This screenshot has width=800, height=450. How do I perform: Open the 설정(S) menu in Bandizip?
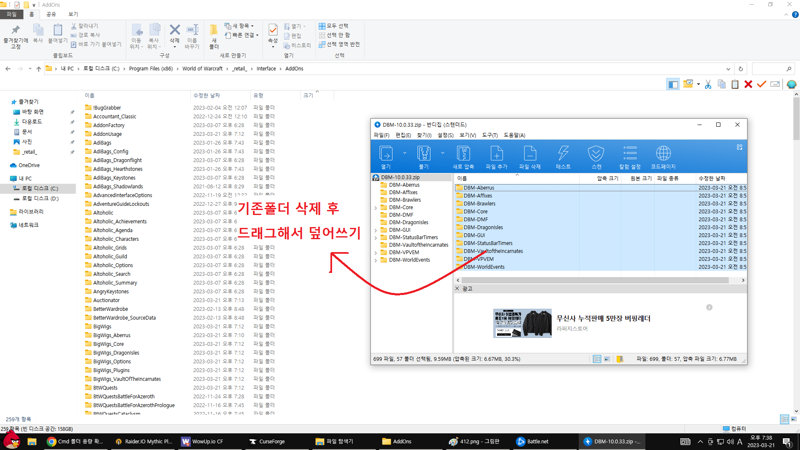[445, 135]
